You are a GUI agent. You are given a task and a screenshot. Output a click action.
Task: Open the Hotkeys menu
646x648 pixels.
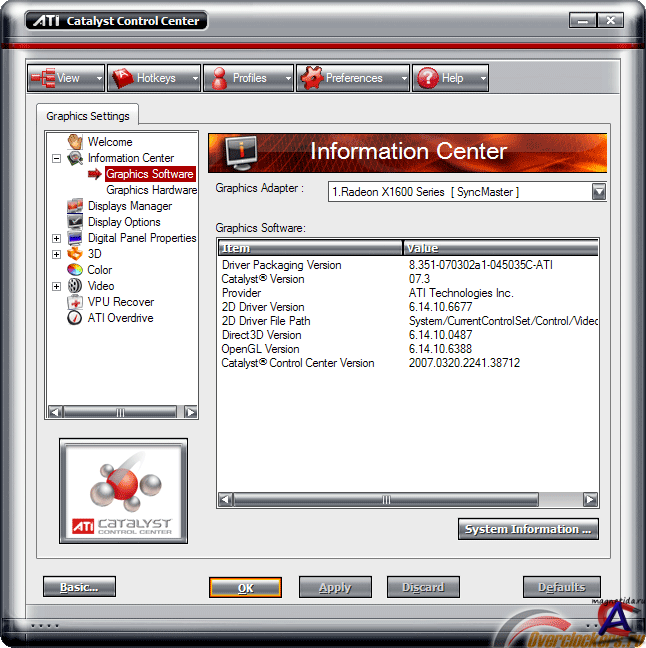point(154,78)
